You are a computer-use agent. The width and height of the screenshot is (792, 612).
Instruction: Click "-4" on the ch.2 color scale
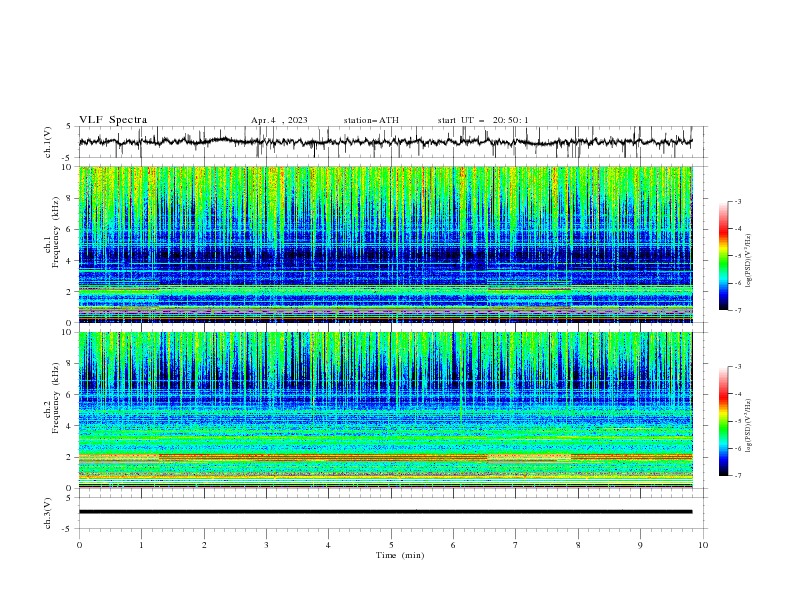(x=738, y=394)
